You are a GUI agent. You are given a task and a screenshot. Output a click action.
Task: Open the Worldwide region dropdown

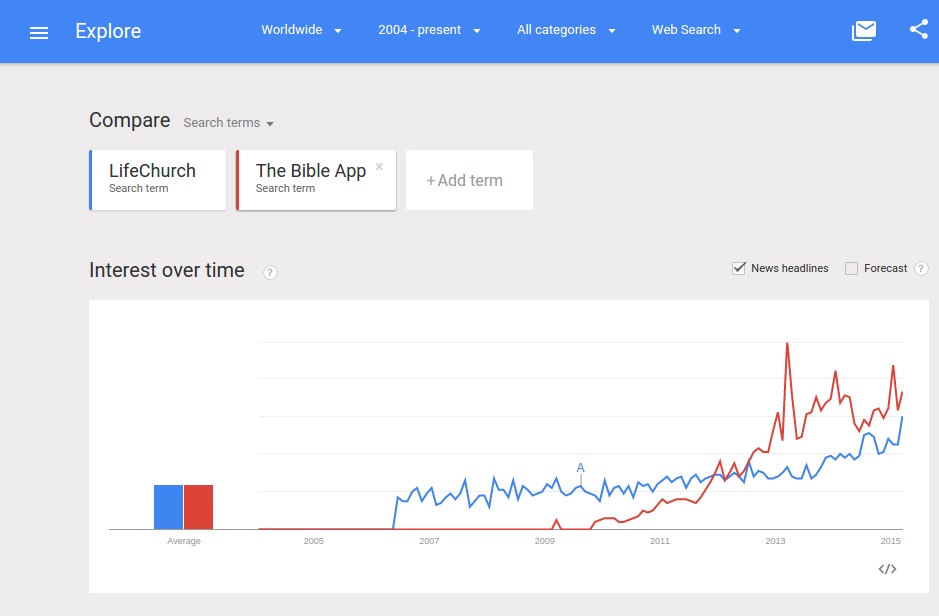pos(301,30)
